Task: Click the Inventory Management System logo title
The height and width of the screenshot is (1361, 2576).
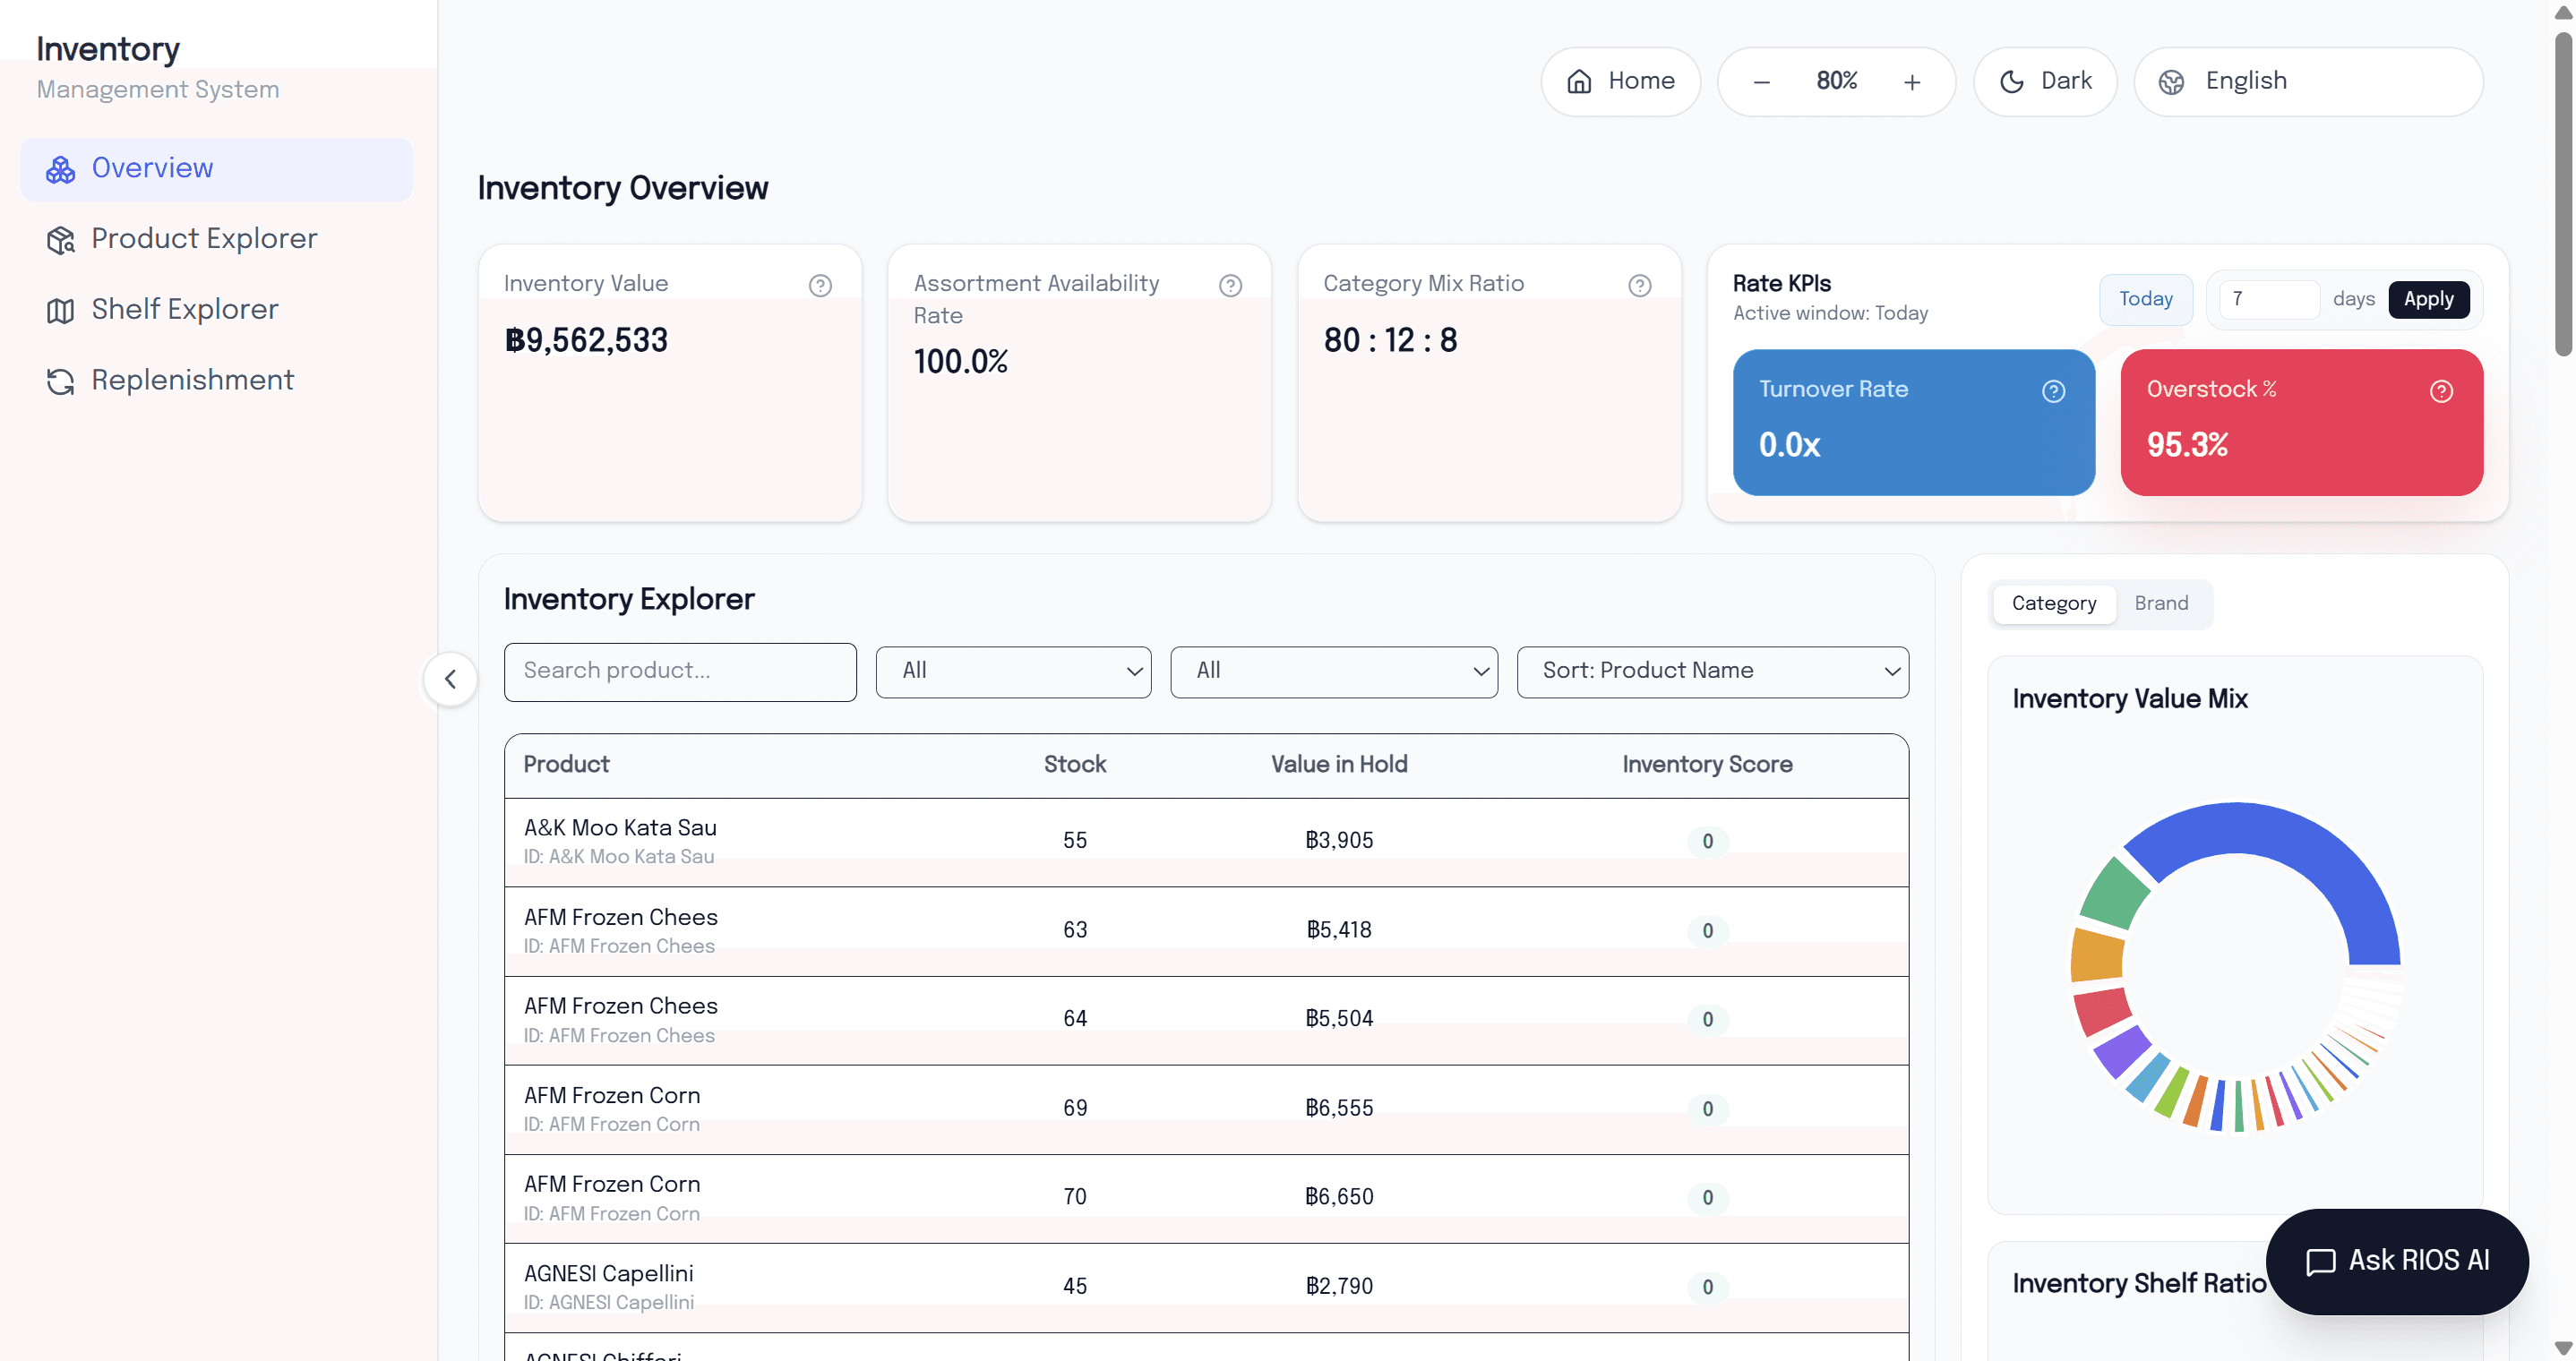Action: (158, 68)
